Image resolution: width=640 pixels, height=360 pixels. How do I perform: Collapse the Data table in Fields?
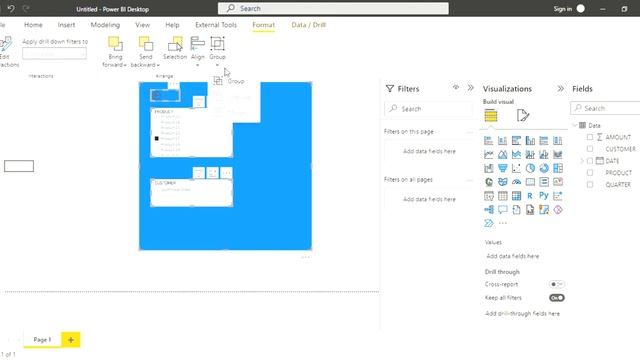pyautogui.click(x=575, y=125)
